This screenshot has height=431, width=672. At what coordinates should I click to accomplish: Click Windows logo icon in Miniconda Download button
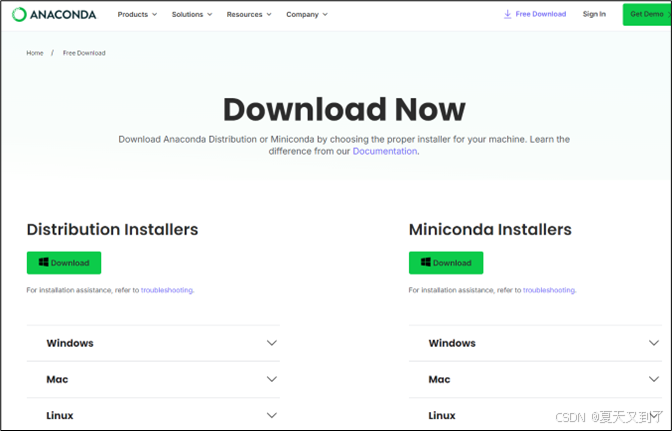[426, 262]
